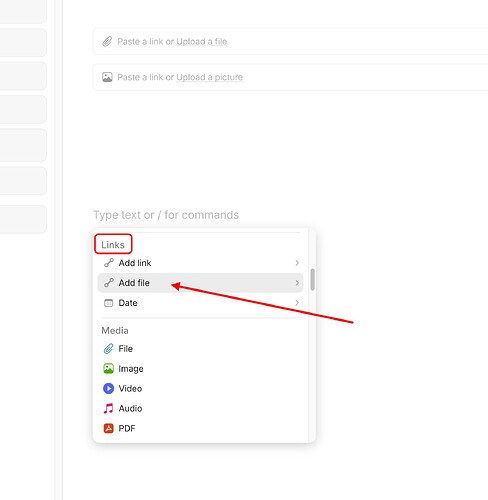Click the Upload a picture link

(209, 77)
